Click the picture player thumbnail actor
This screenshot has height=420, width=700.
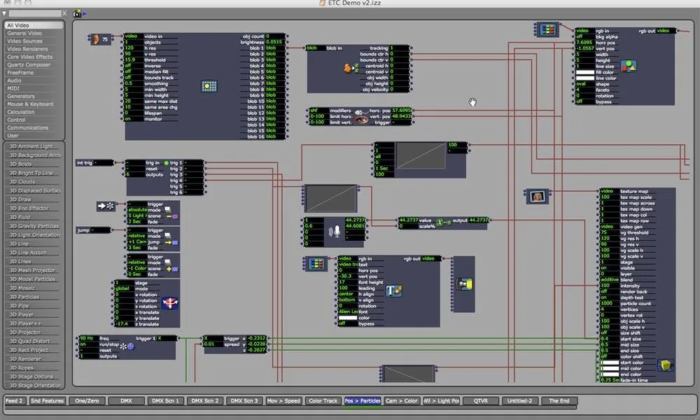coord(539,195)
